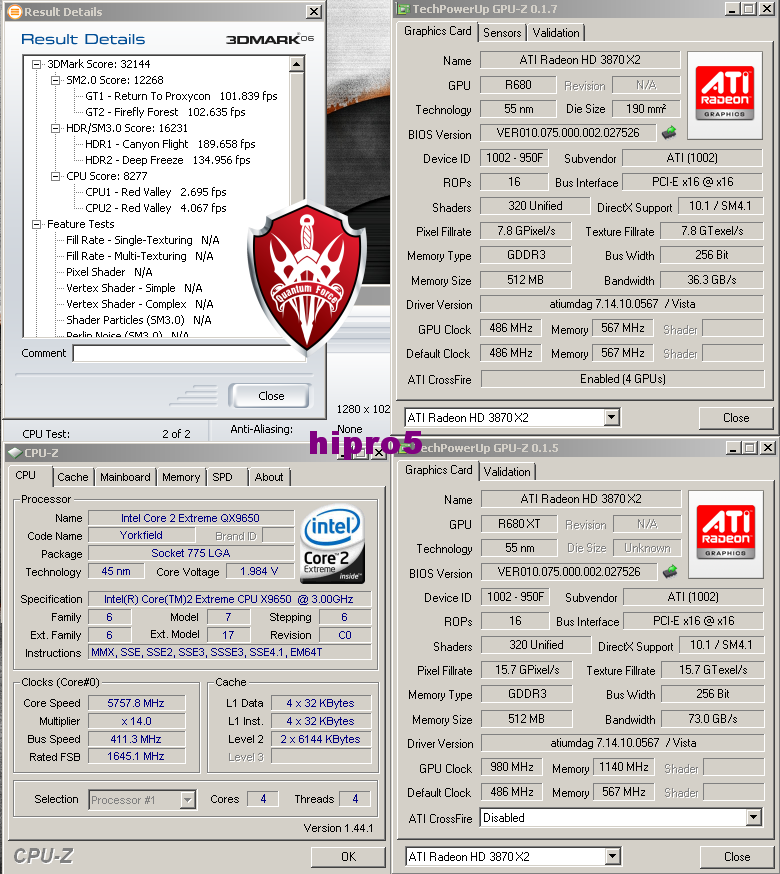The height and width of the screenshot is (874, 780).
Task: Click the CPU-Z title bar icon
Action: pyautogui.click(x=15, y=453)
